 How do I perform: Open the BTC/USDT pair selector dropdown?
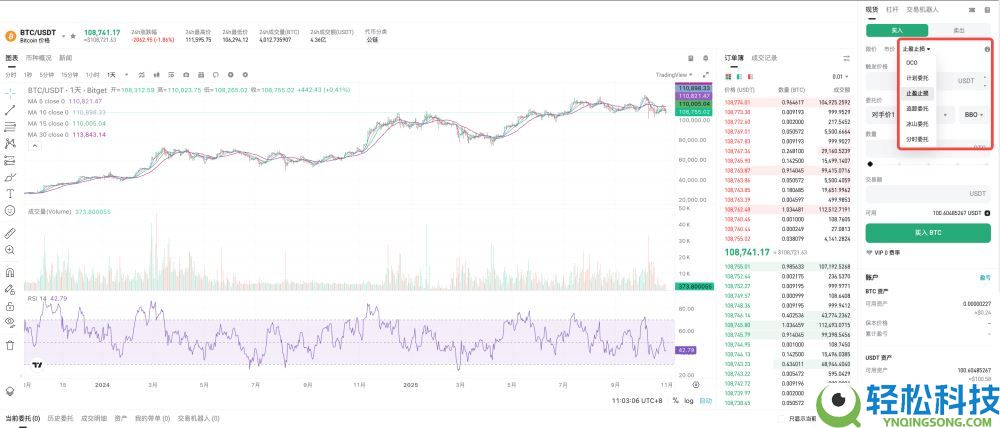pos(63,35)
